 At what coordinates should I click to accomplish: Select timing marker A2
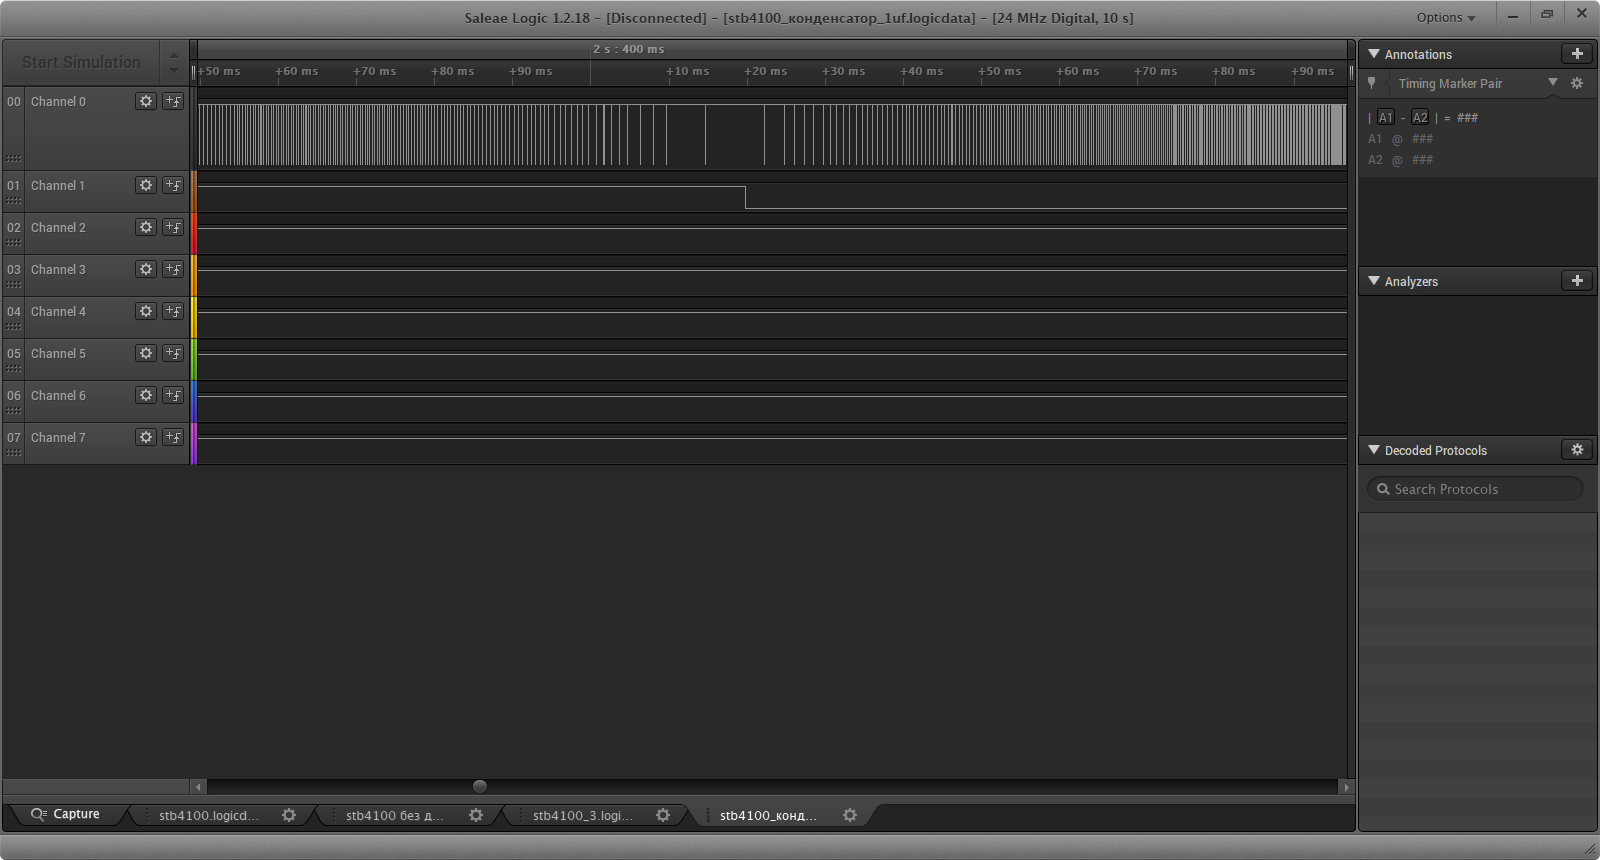(1420, 117)
